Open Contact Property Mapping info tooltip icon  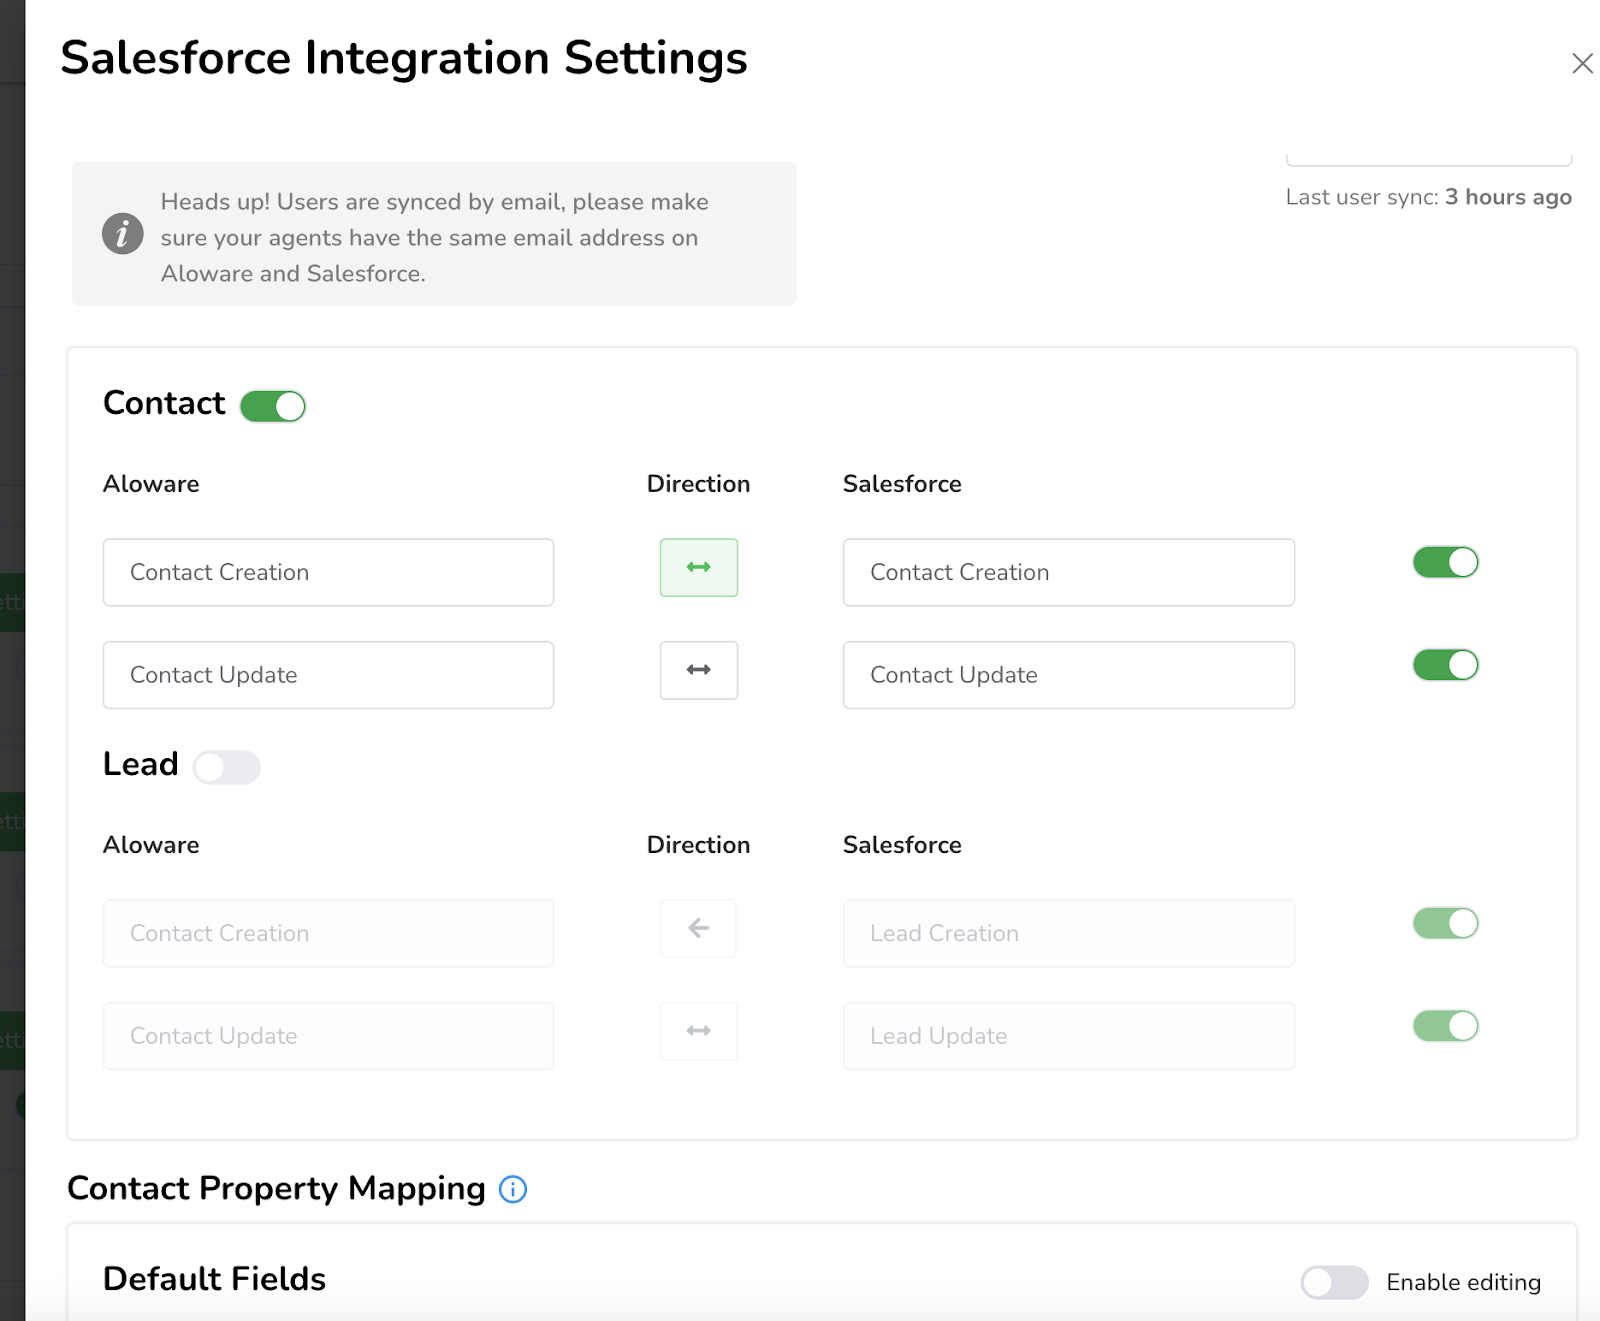(513, 1189)
